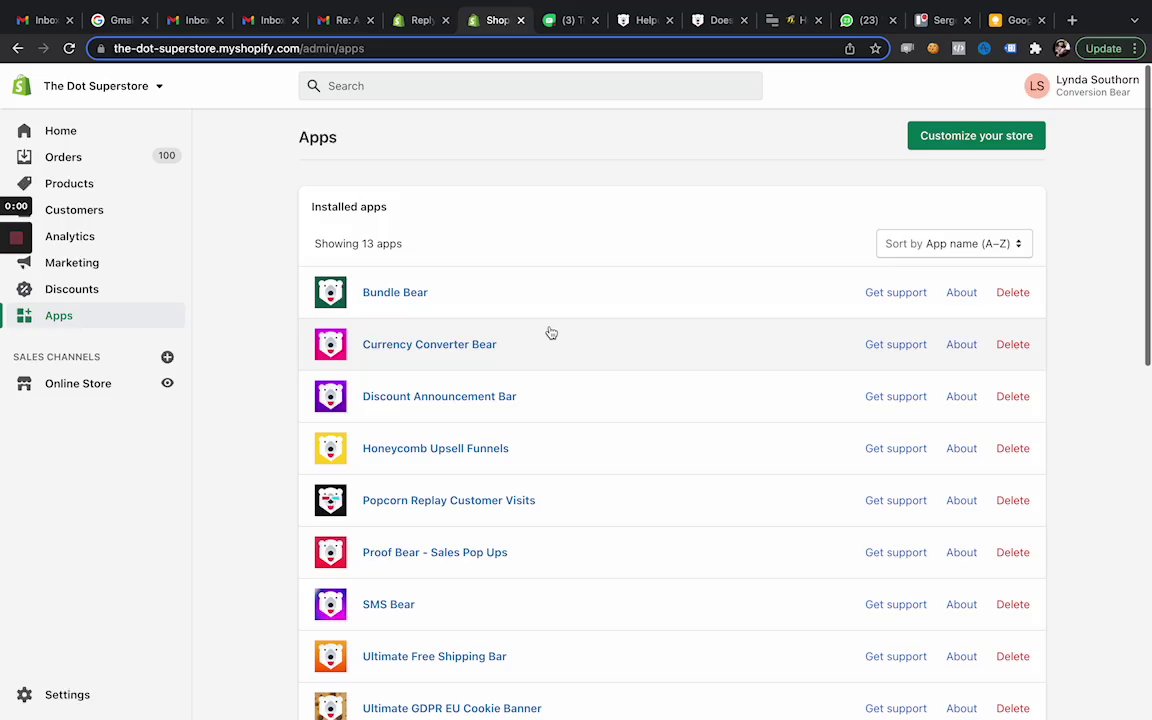The height and width of the screenshot is (720, 1152).
Task: Click the Shopify bag logo
Action: [x=22, y=85]
